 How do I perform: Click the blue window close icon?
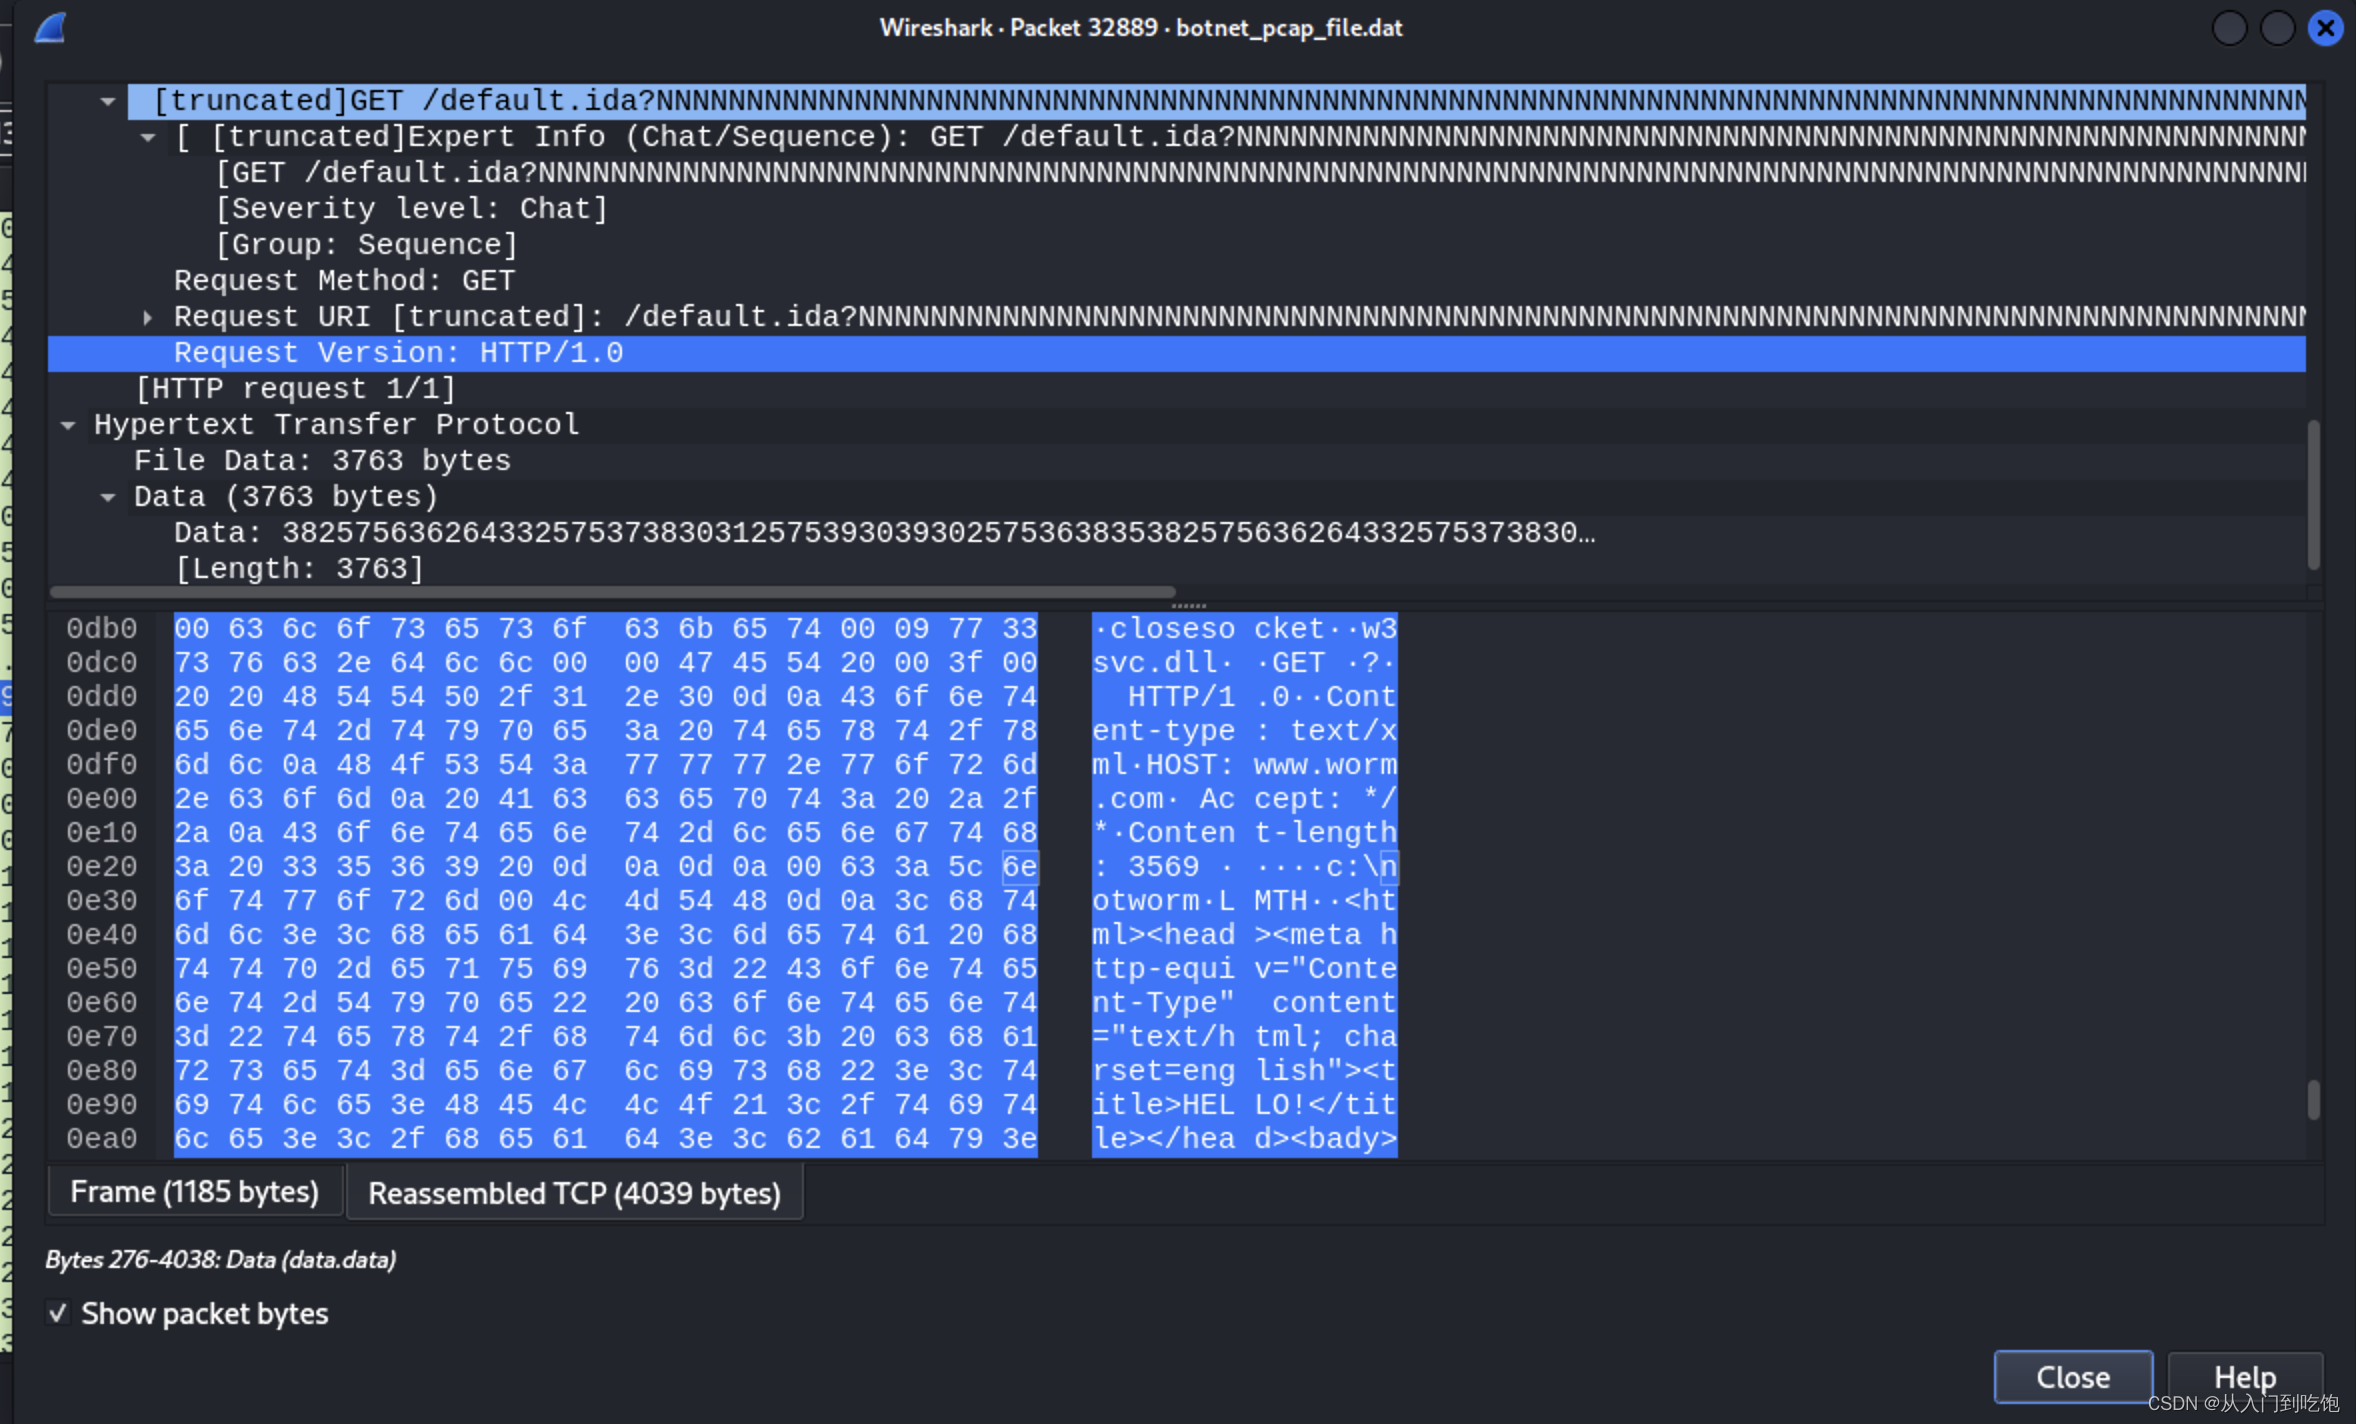tap(2326, 28)
